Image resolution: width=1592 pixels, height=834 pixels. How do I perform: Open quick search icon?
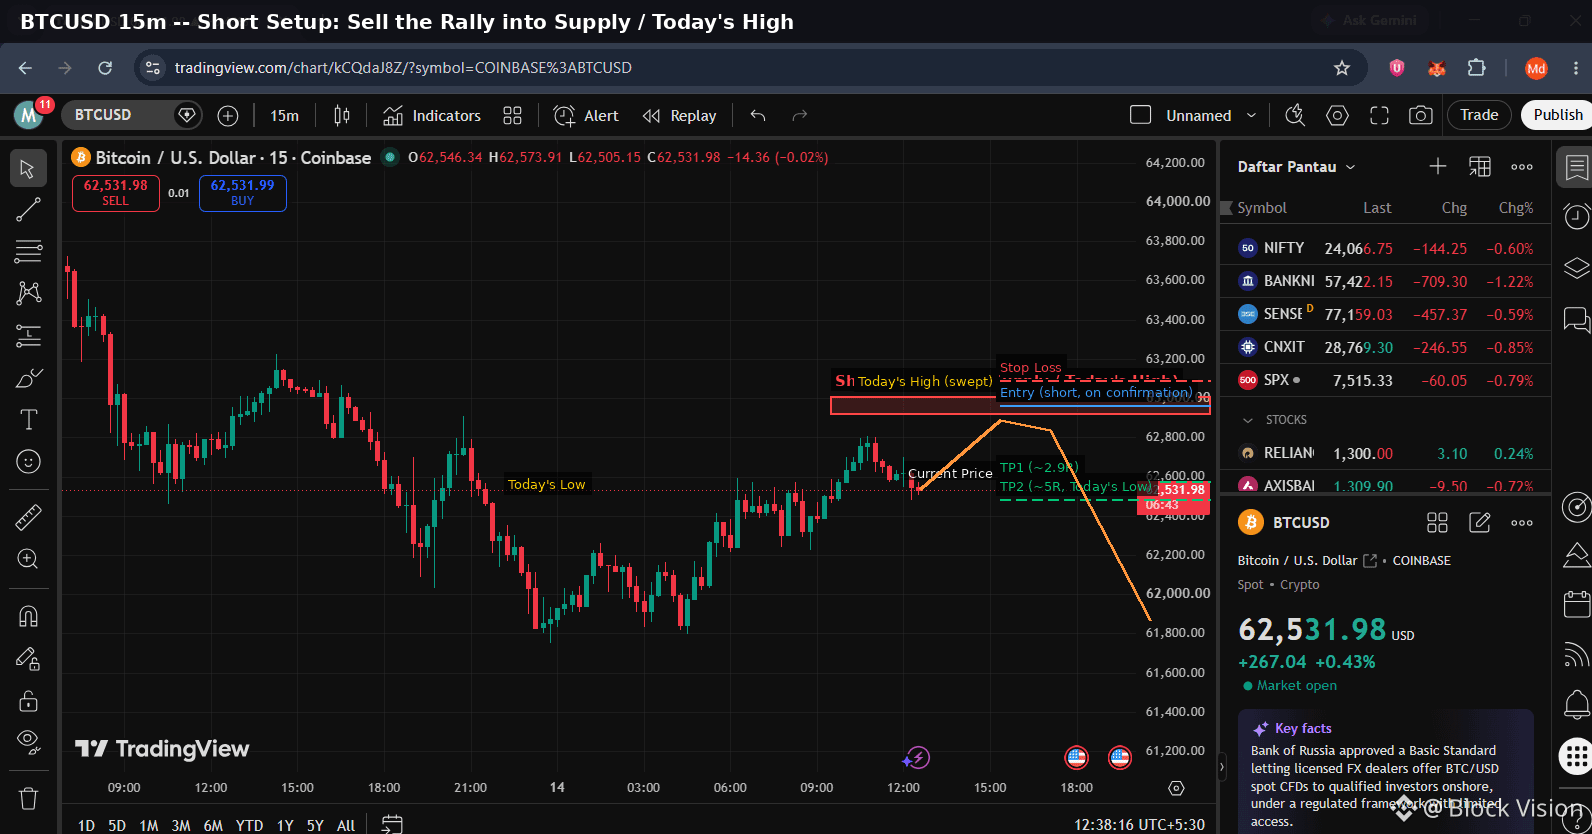(1295, 116)
